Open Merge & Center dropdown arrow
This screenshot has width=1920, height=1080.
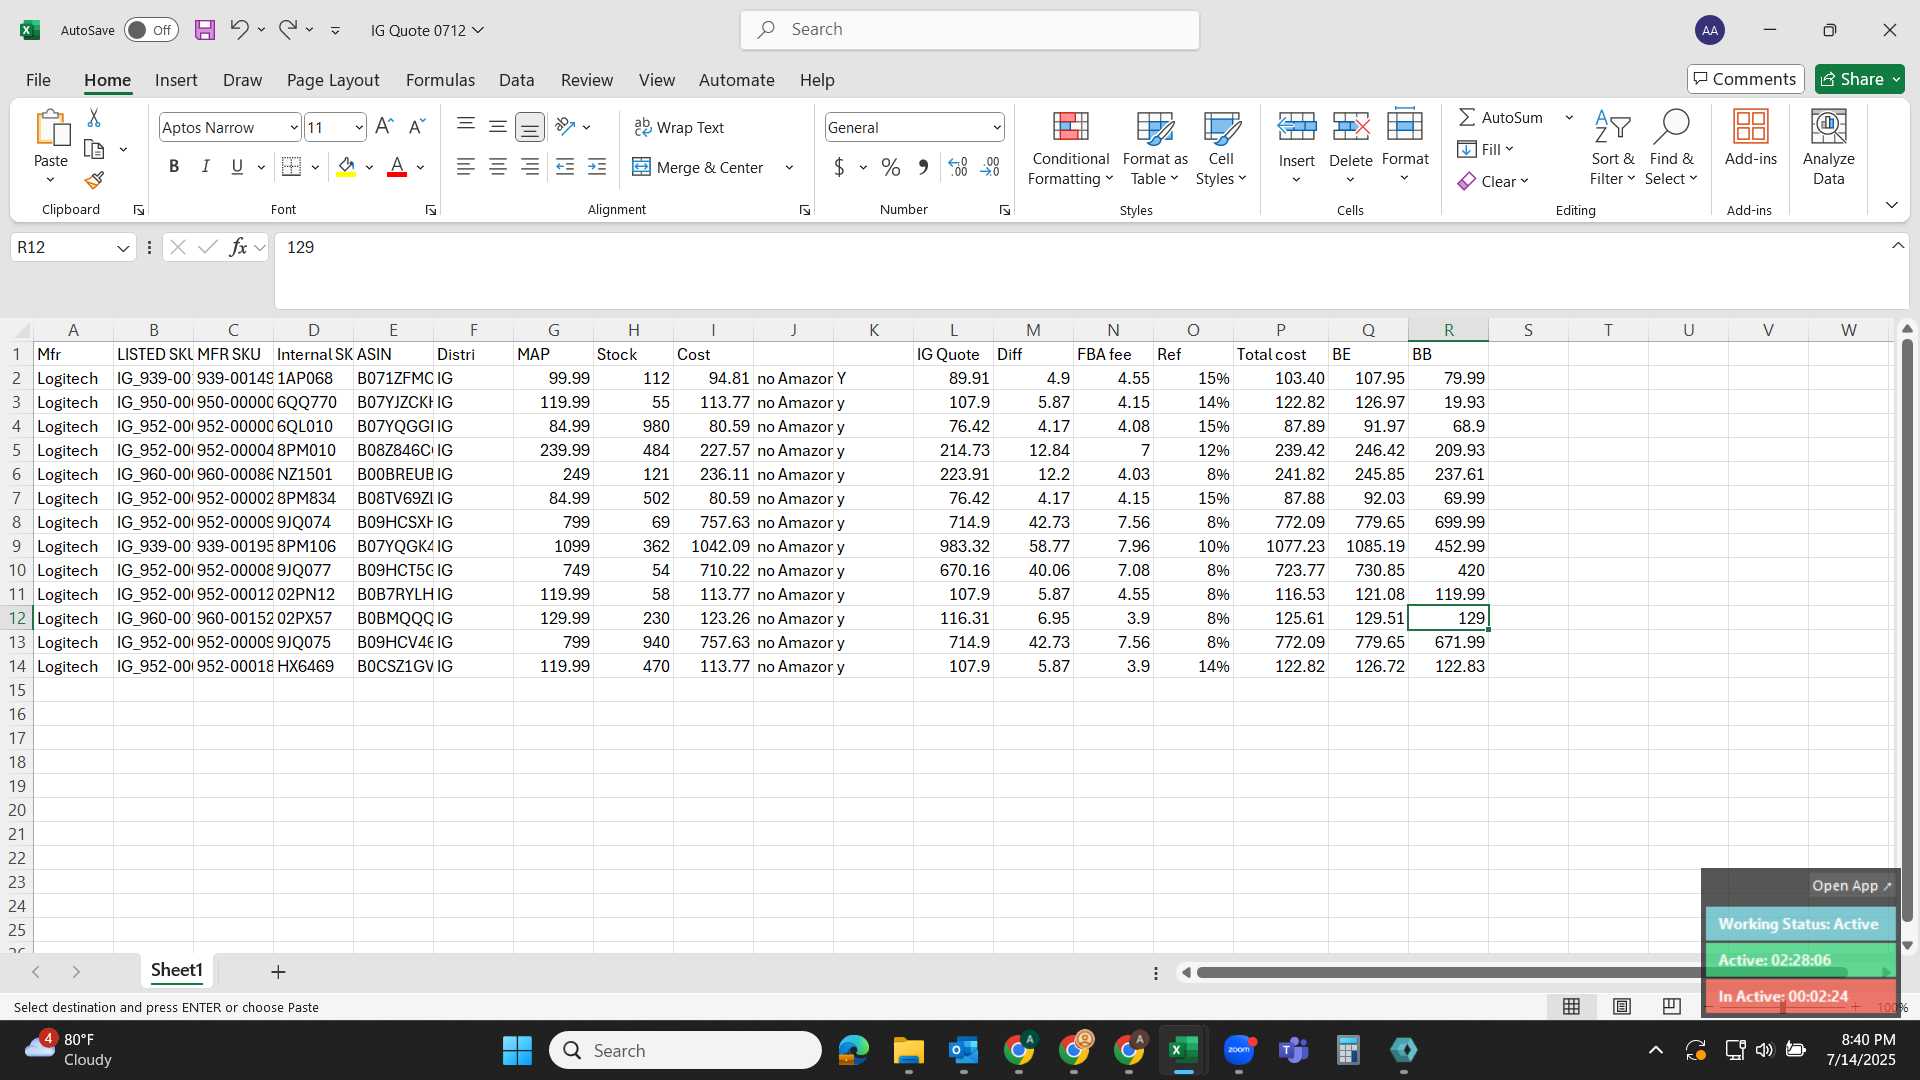(789, 167)
